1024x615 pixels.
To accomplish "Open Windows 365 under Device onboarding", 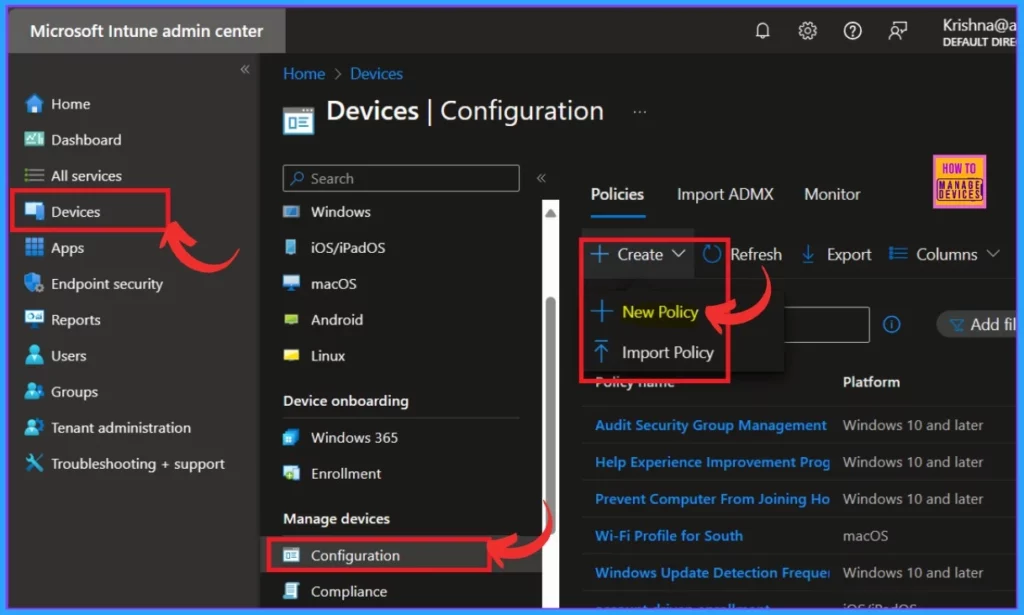I will tap(354, 437).
